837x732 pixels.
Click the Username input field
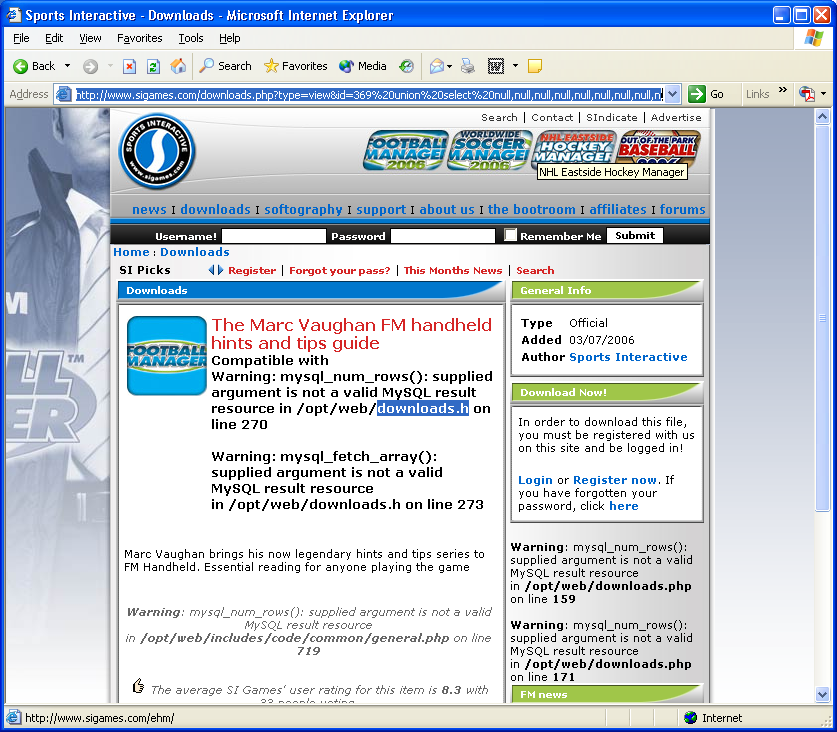(273, 235)
